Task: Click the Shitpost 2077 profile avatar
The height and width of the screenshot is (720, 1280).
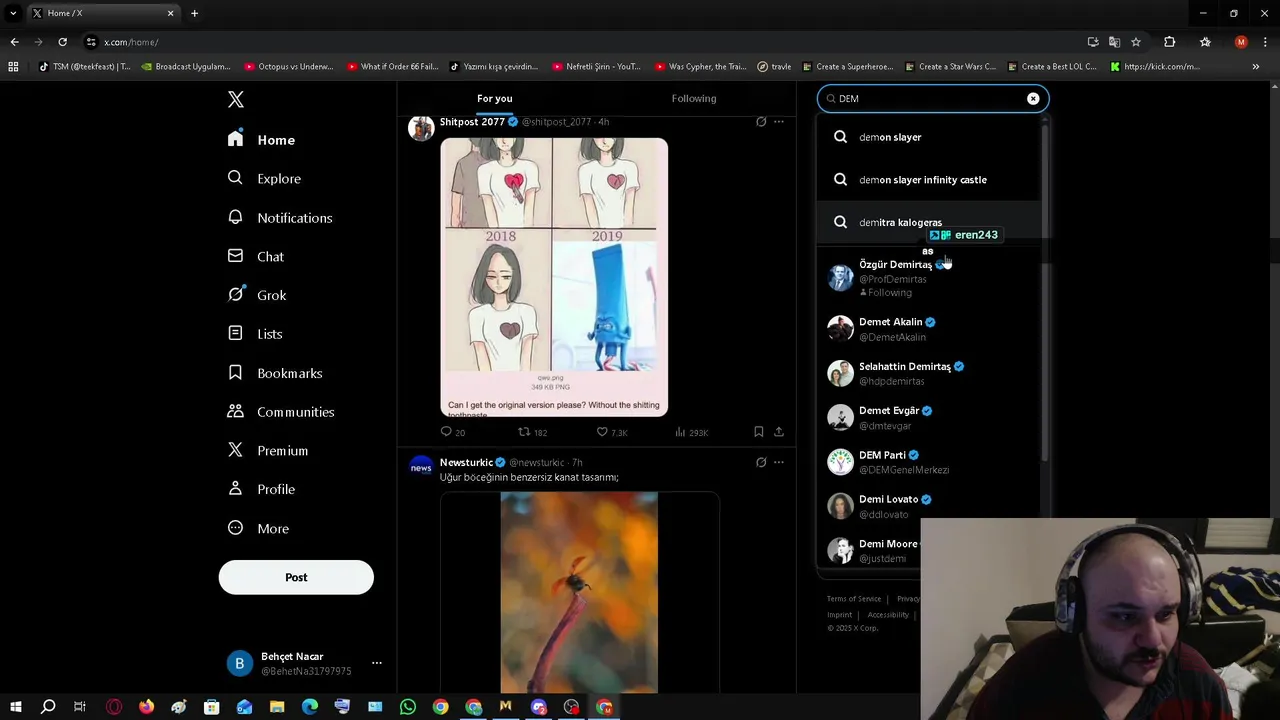Action: pos(421,128)
